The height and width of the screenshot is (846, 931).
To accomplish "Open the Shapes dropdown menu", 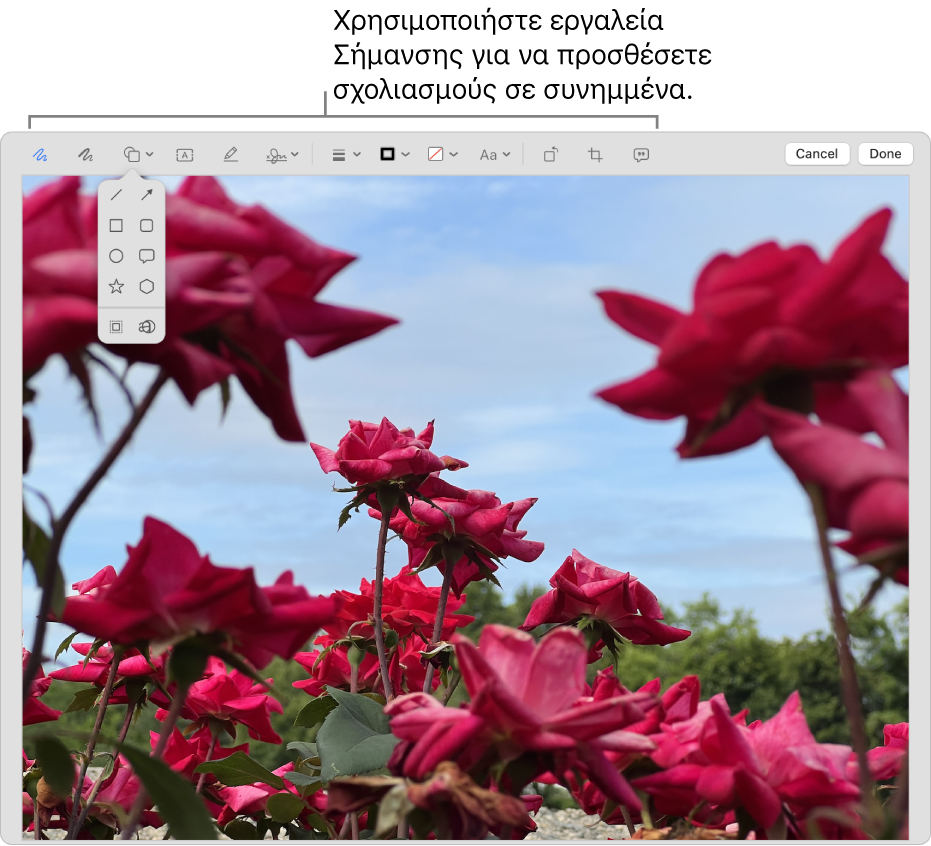I will 138,155.
